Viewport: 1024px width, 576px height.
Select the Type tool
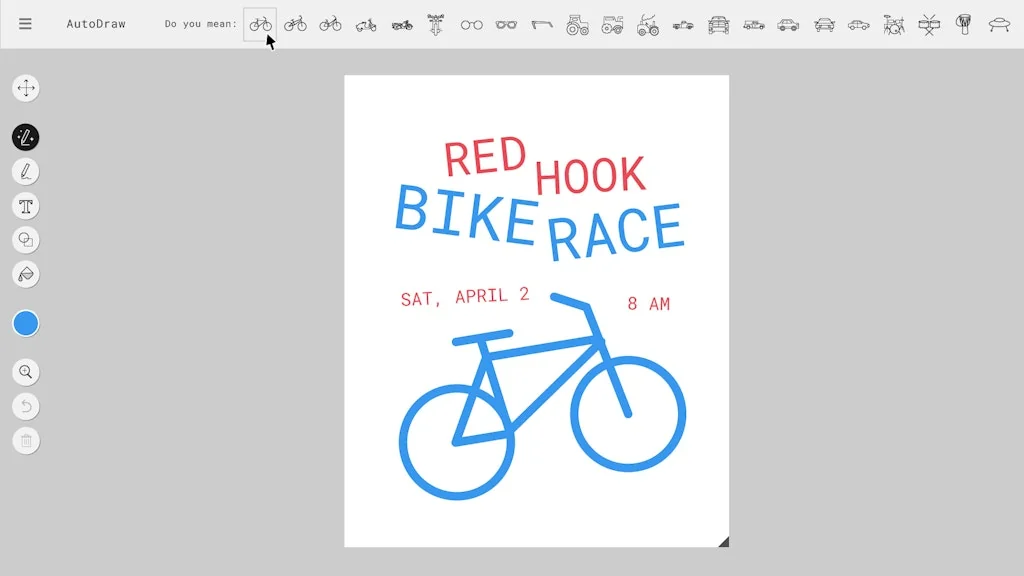[26, 205]
